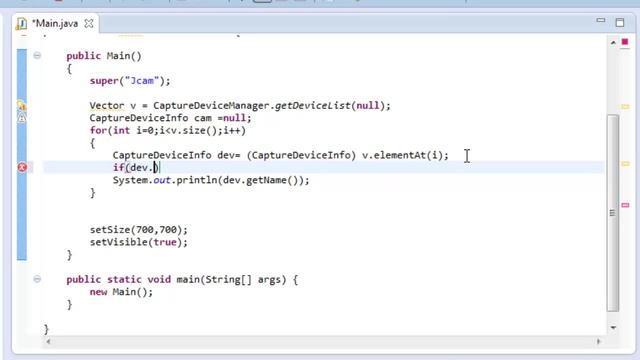Jump to first yellow overview ruler annotation
640x360 pixels.
coord(625,107)
